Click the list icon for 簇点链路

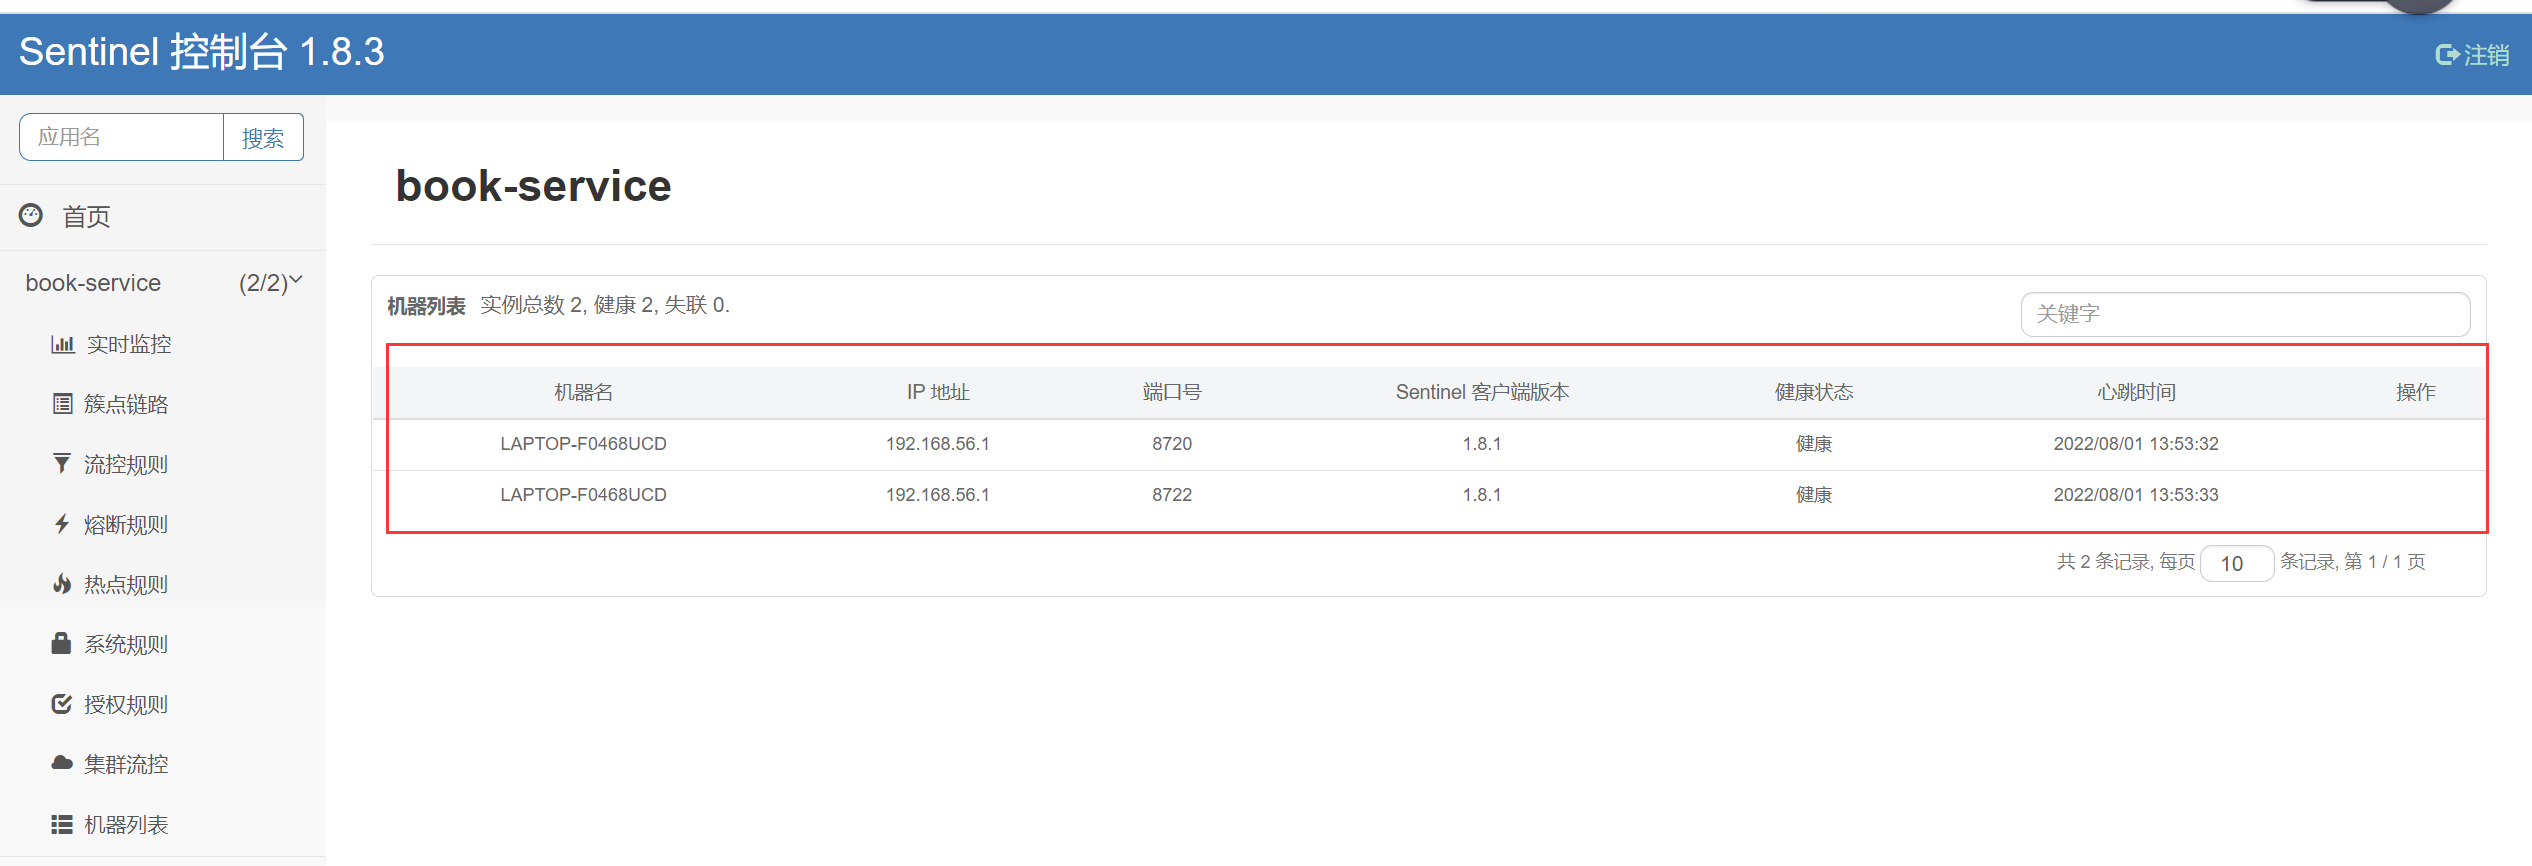[x=62, y=404]
